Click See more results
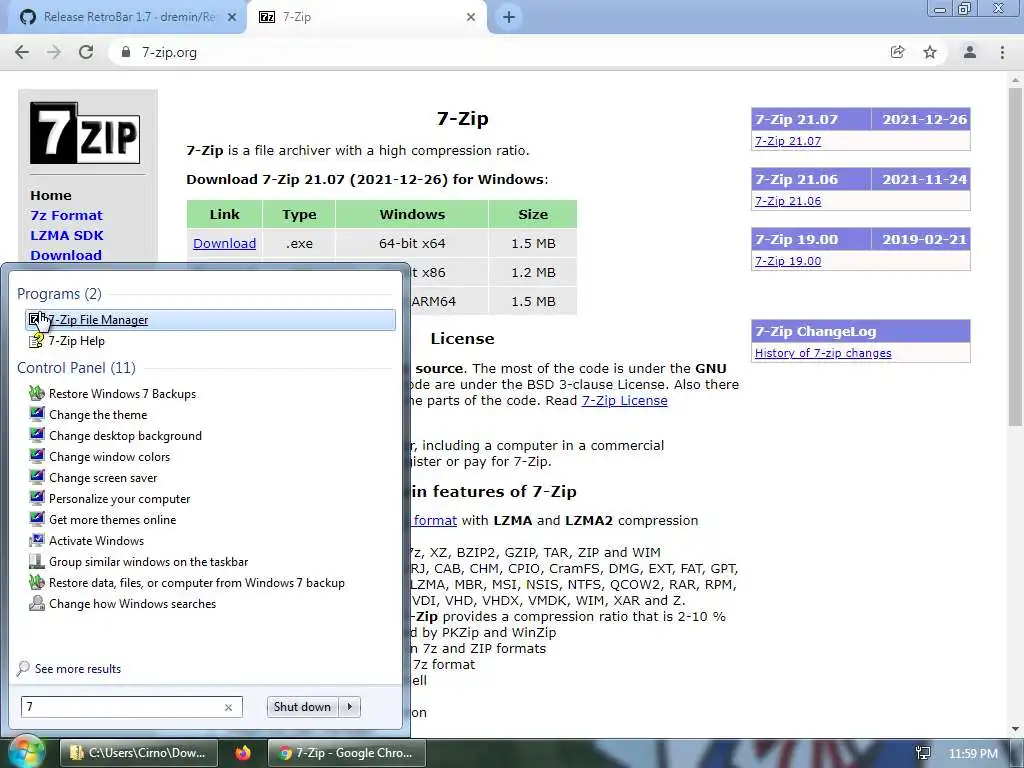The height and width of the screenshot is (768, 1024). pos(69,669)
